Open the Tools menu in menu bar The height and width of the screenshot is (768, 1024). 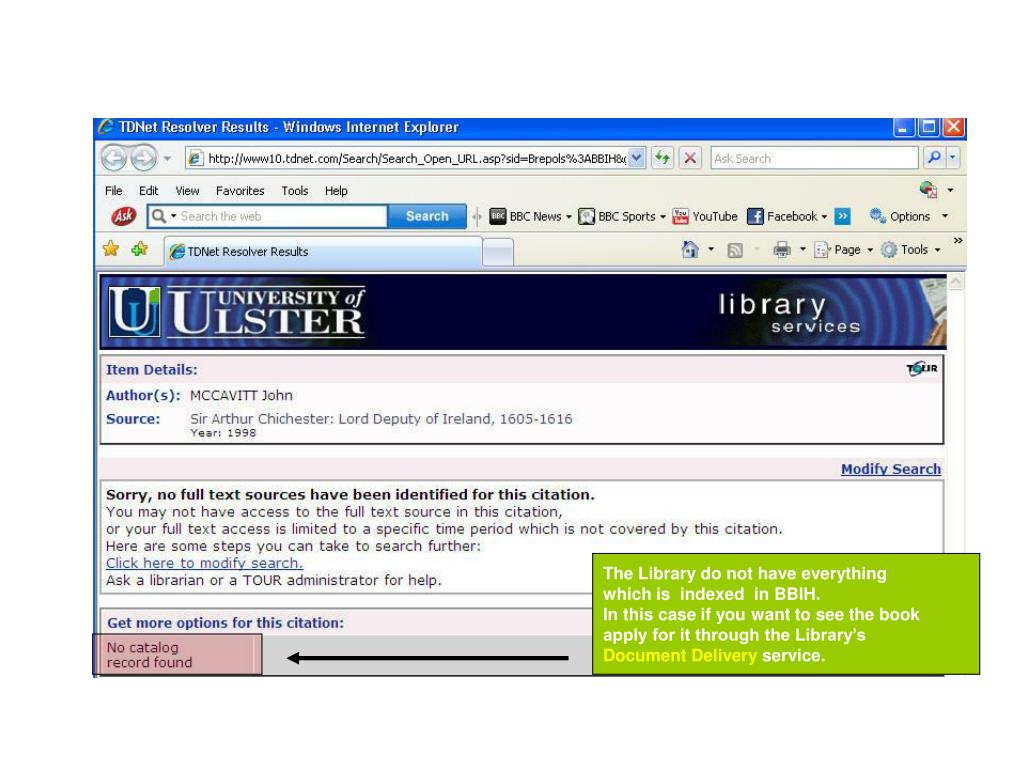(x=295, y=191)
